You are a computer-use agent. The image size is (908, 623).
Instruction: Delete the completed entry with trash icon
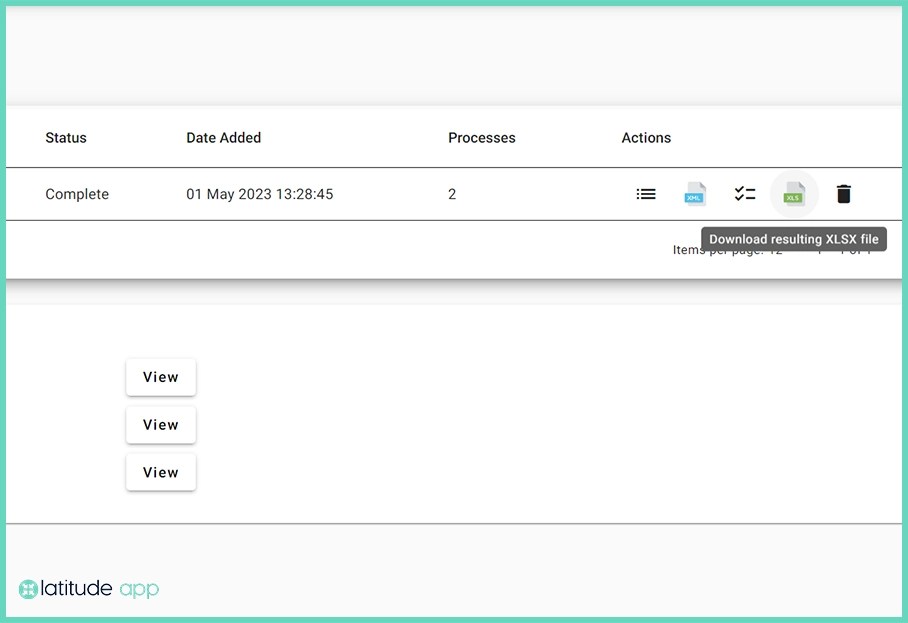[844, 194]
